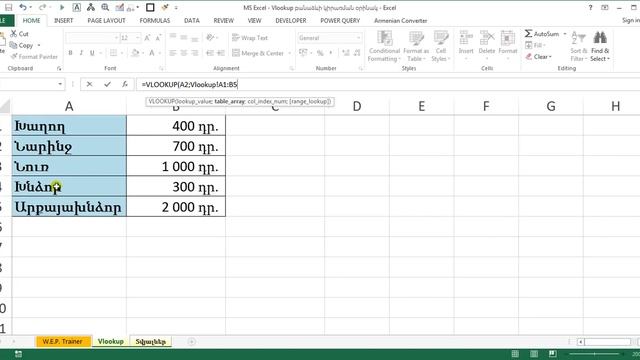This screenshot has height=360, width=640.
Task: Click the Format as Table icon
Action: coord(416,38)
